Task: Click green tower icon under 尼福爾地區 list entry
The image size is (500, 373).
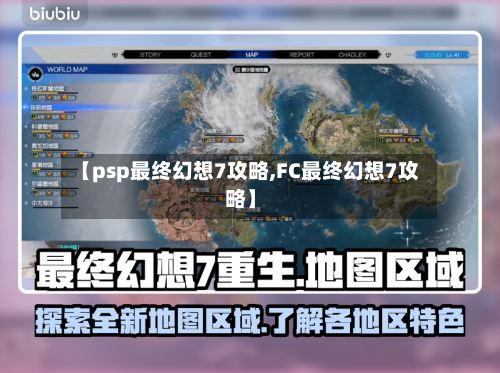Action: [x=35, y=193]
